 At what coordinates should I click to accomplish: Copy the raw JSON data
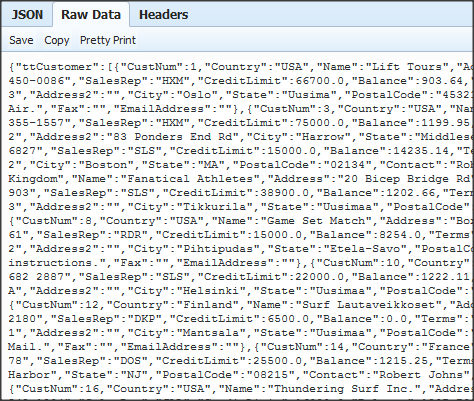[57, 40]
